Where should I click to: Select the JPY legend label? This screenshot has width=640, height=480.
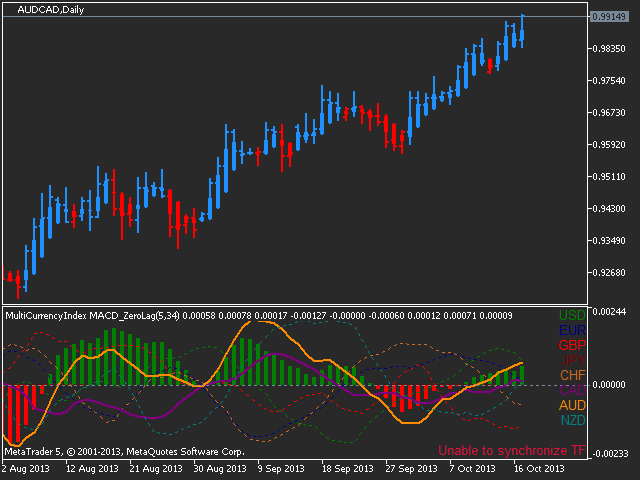(573, 360)
